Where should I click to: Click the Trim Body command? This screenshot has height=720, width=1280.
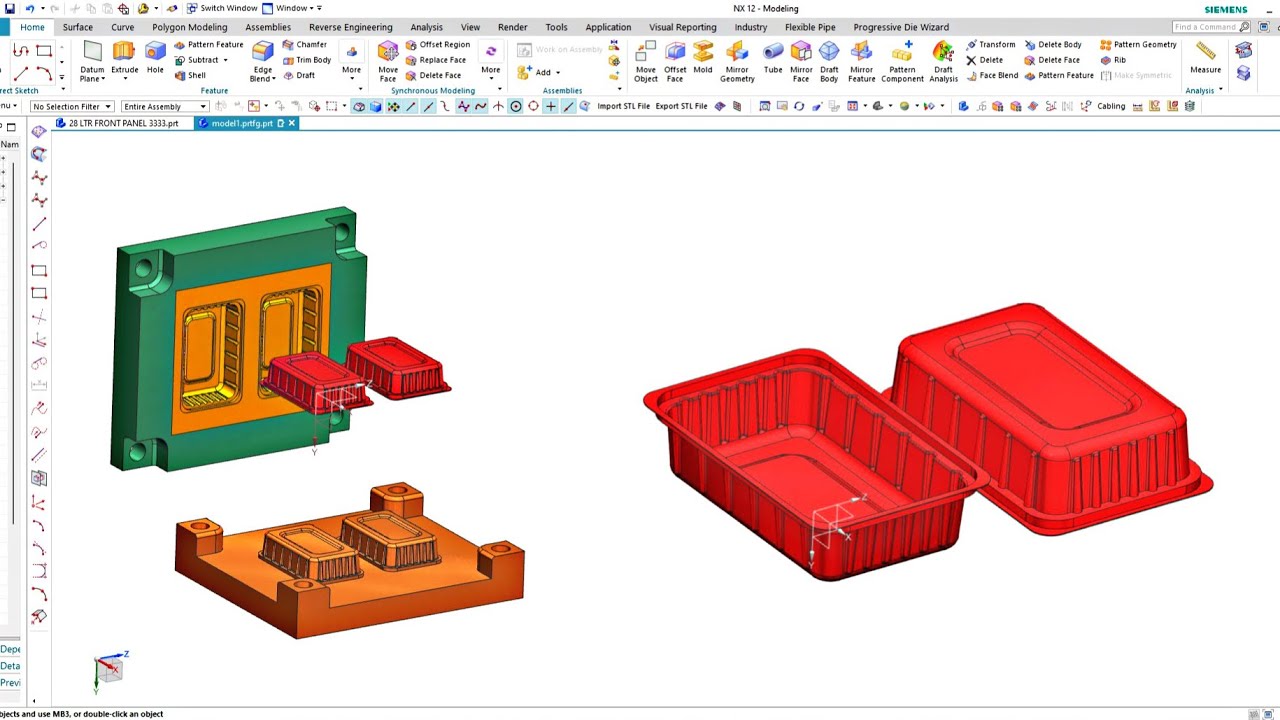tap(306, 60)
